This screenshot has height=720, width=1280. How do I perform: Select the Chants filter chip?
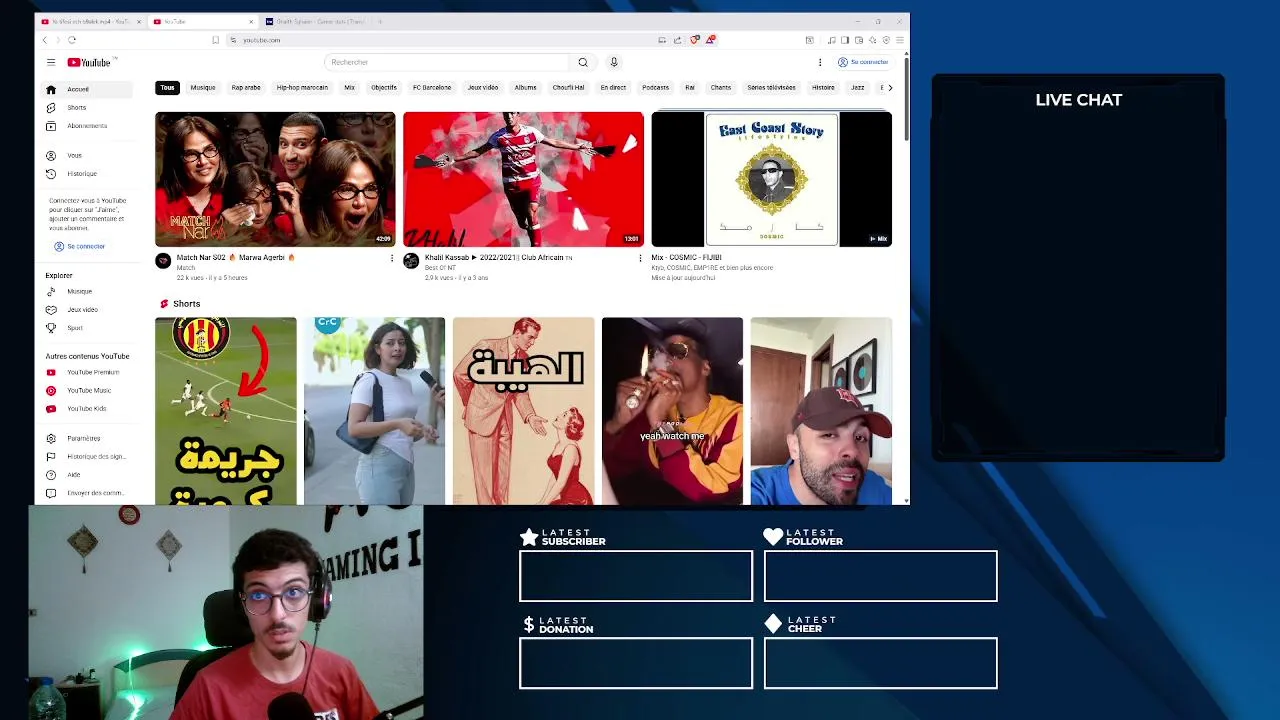(721, 88)
